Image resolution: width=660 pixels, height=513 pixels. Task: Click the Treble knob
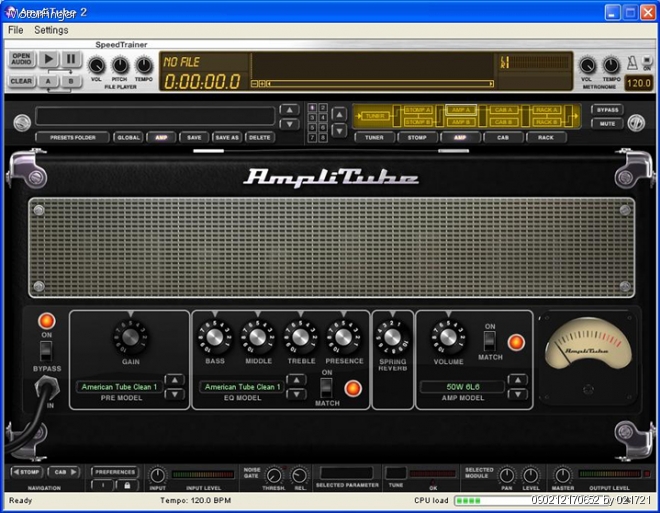[300, 338]
